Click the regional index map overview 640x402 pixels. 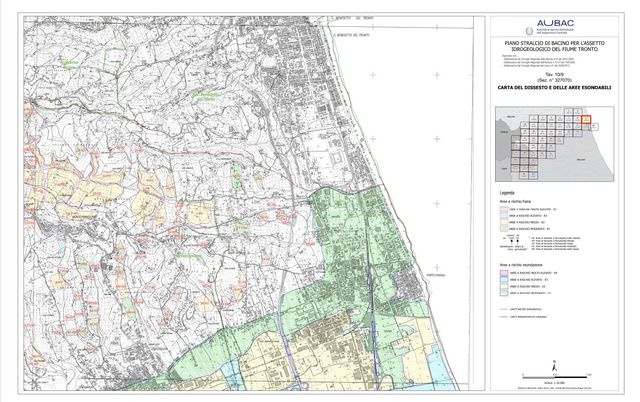(x=554, y=144)
